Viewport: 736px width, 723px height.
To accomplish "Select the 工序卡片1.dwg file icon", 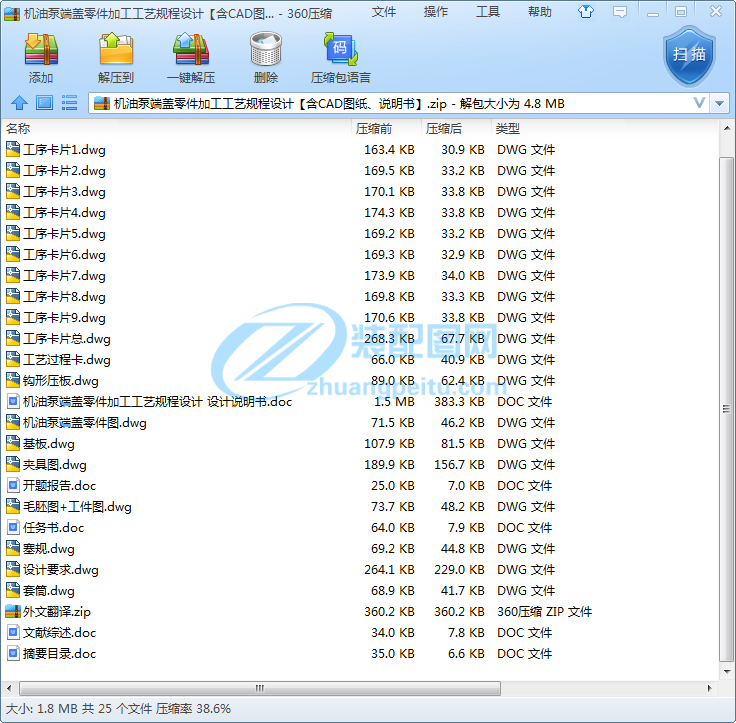I will (x=13, y=149).
